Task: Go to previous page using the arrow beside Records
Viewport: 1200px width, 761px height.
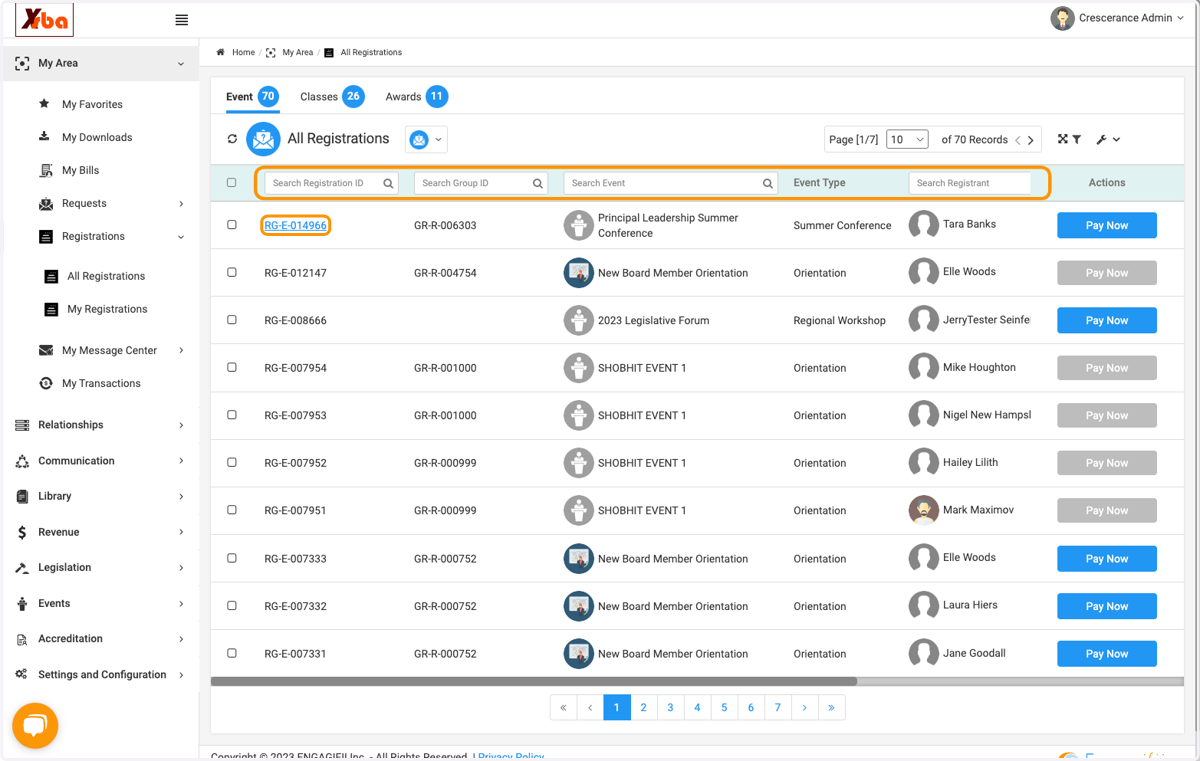Action: [1018, 140]
